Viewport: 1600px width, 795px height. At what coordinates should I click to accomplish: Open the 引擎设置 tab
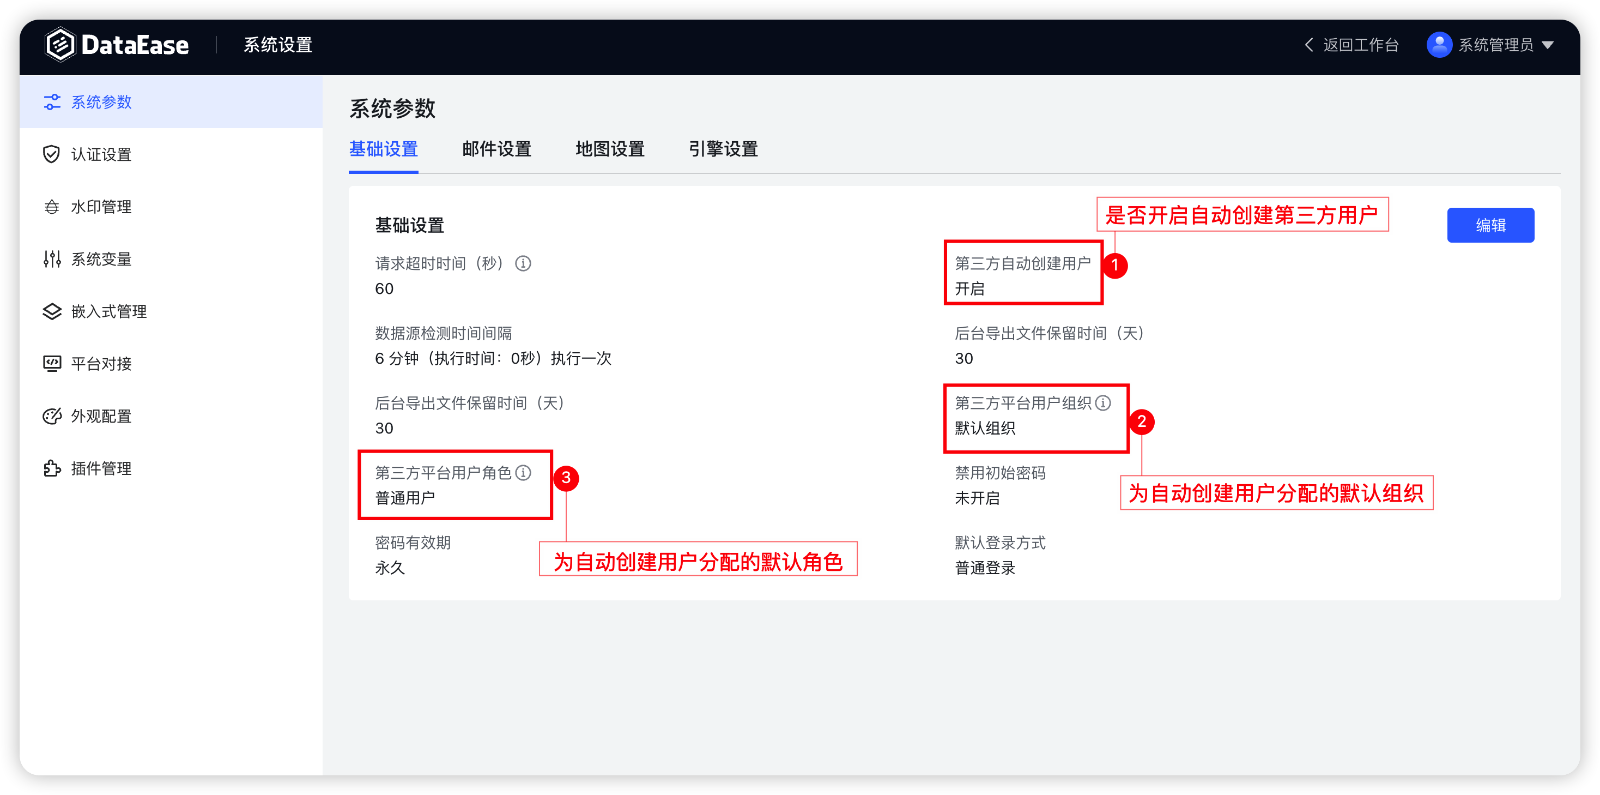(723, 149)
